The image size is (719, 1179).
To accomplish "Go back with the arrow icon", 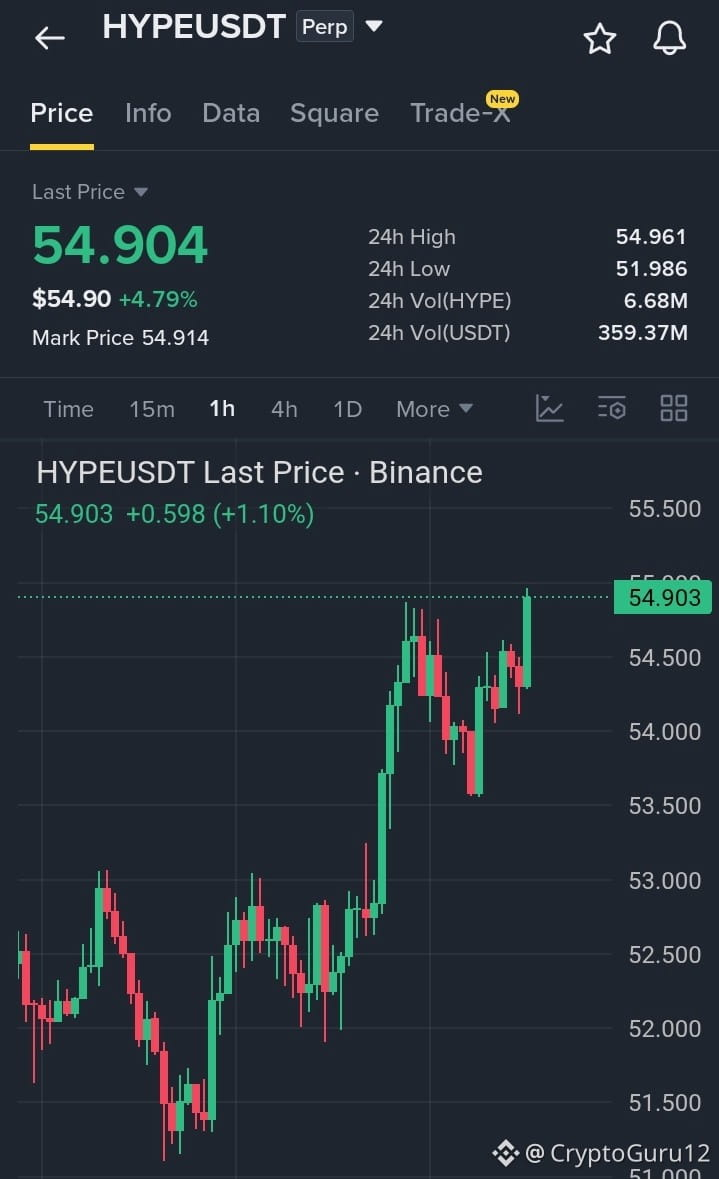I will click(x=50, y=38).
